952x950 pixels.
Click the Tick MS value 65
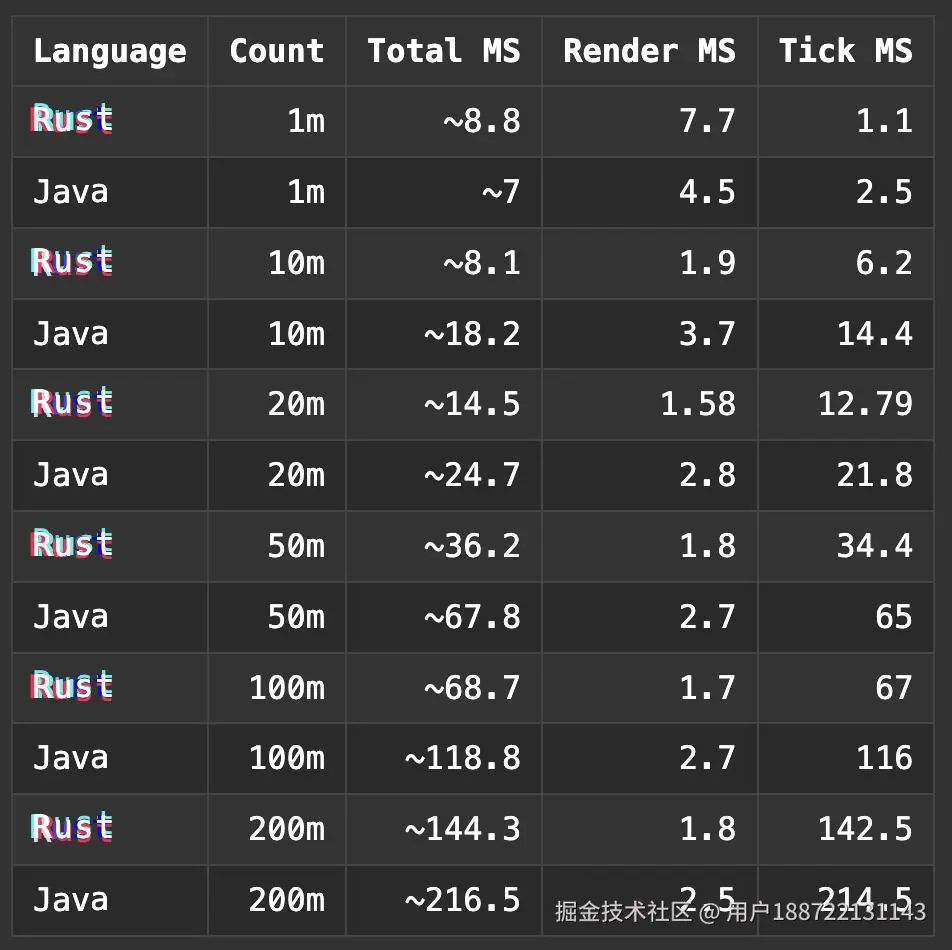click(x=894, y=617)
